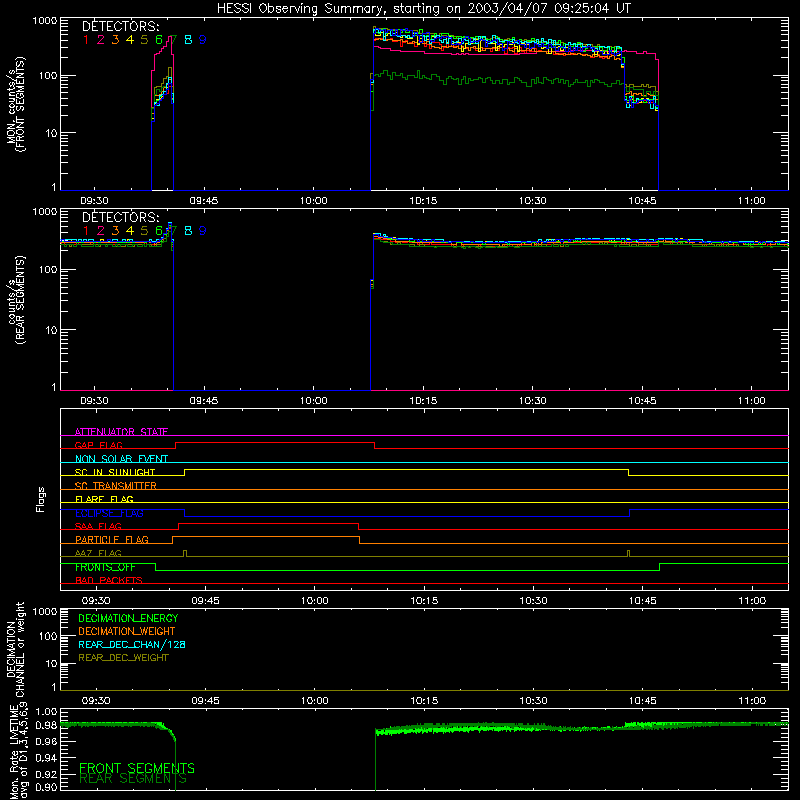The image size is (800, 800).
Task: Click the falling PARTICLE_FLAG step edge
Action: (x=360, y=540)
